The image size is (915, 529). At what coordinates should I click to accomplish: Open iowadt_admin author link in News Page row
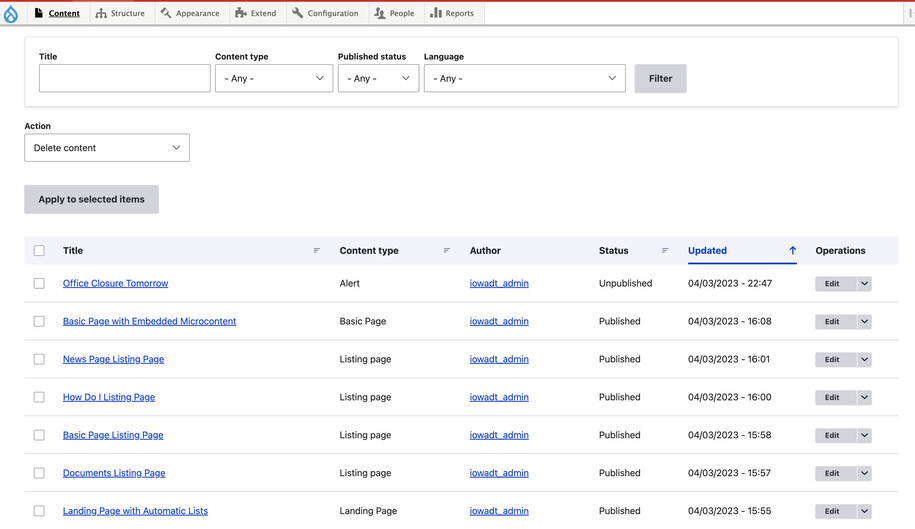coord(499,359)
